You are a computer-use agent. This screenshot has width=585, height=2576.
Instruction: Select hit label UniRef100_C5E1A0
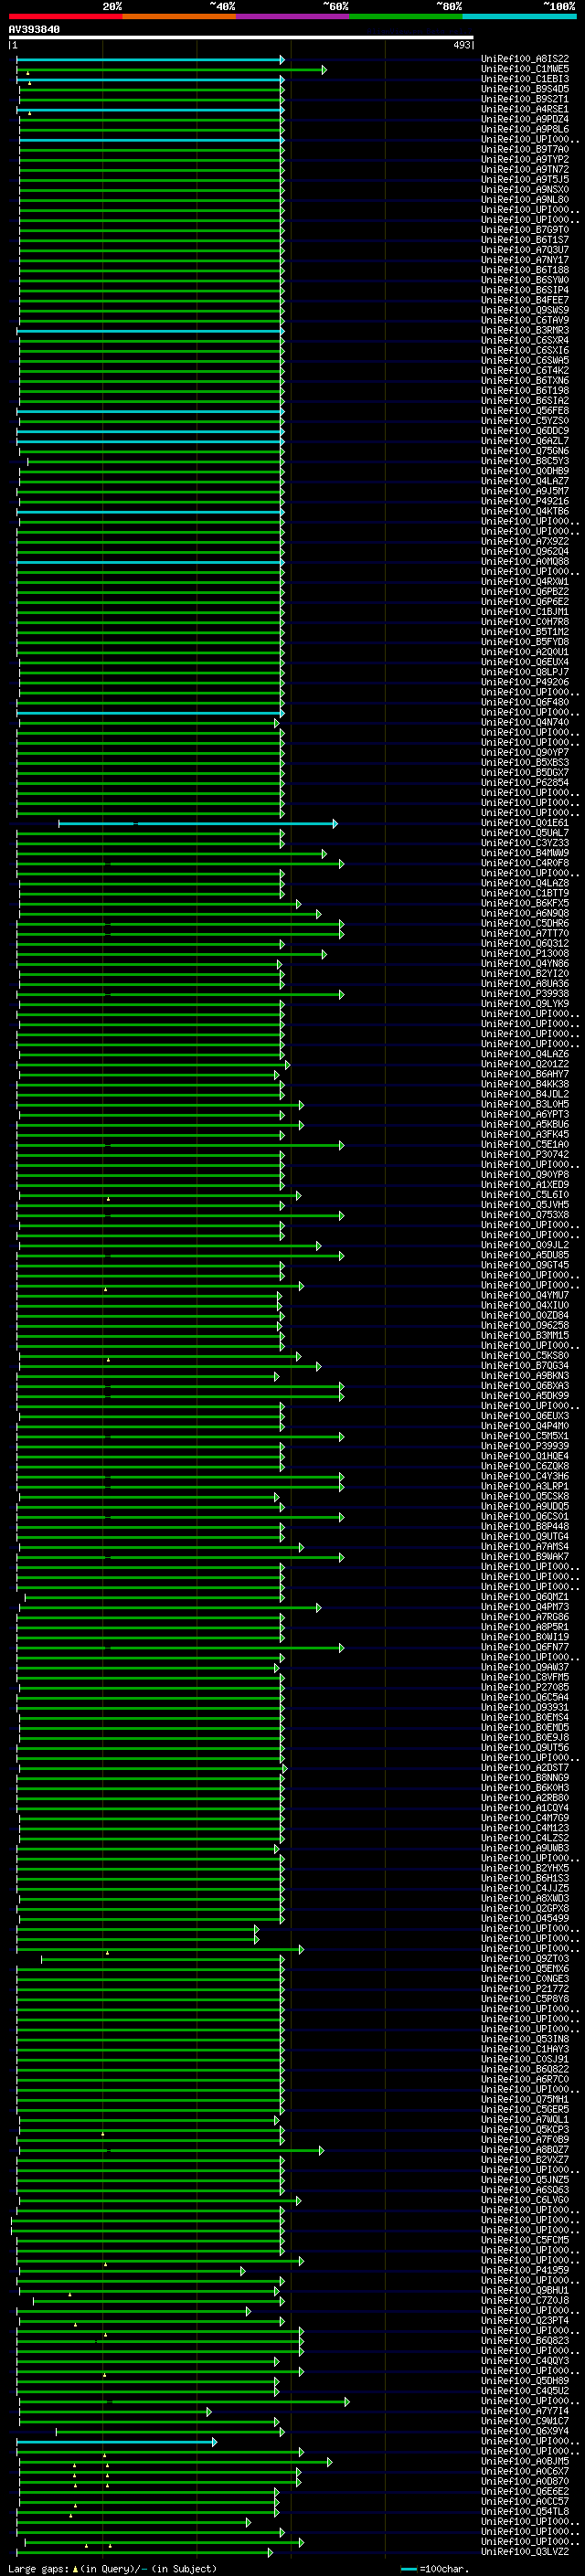point(525,1145)
